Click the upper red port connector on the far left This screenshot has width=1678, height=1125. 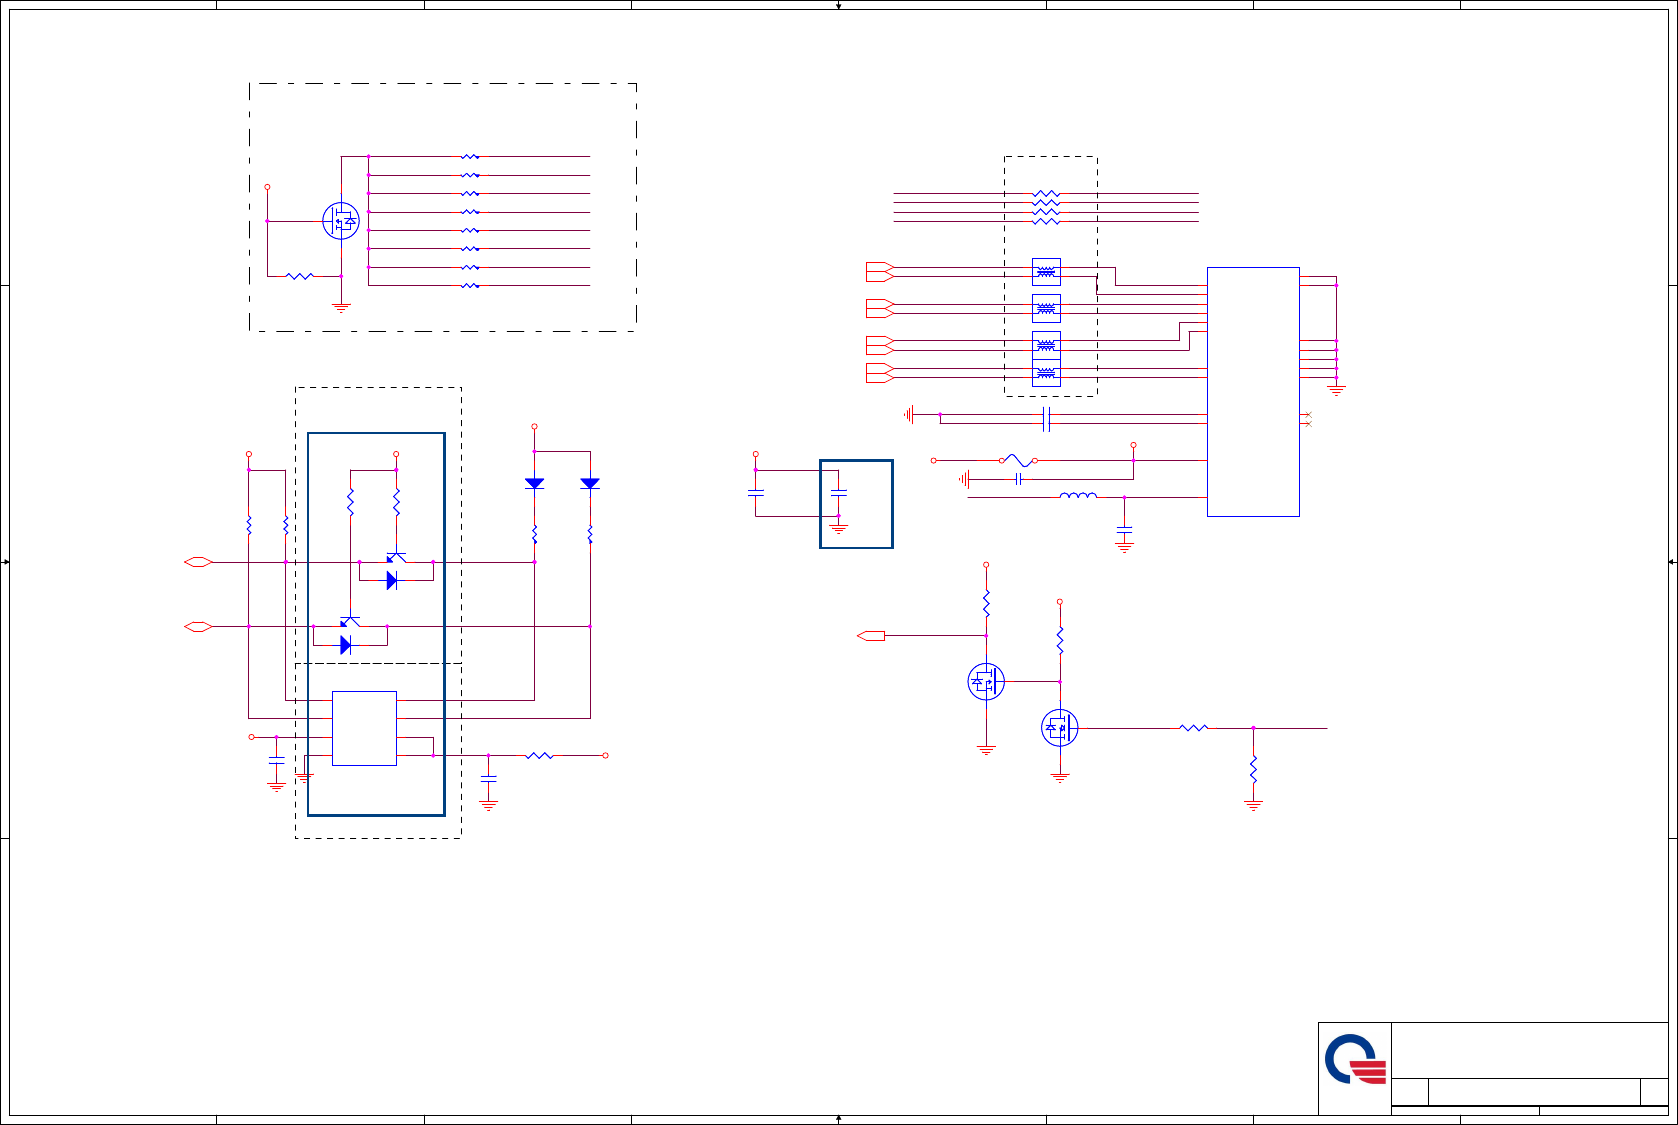click(x=198, y=562)
